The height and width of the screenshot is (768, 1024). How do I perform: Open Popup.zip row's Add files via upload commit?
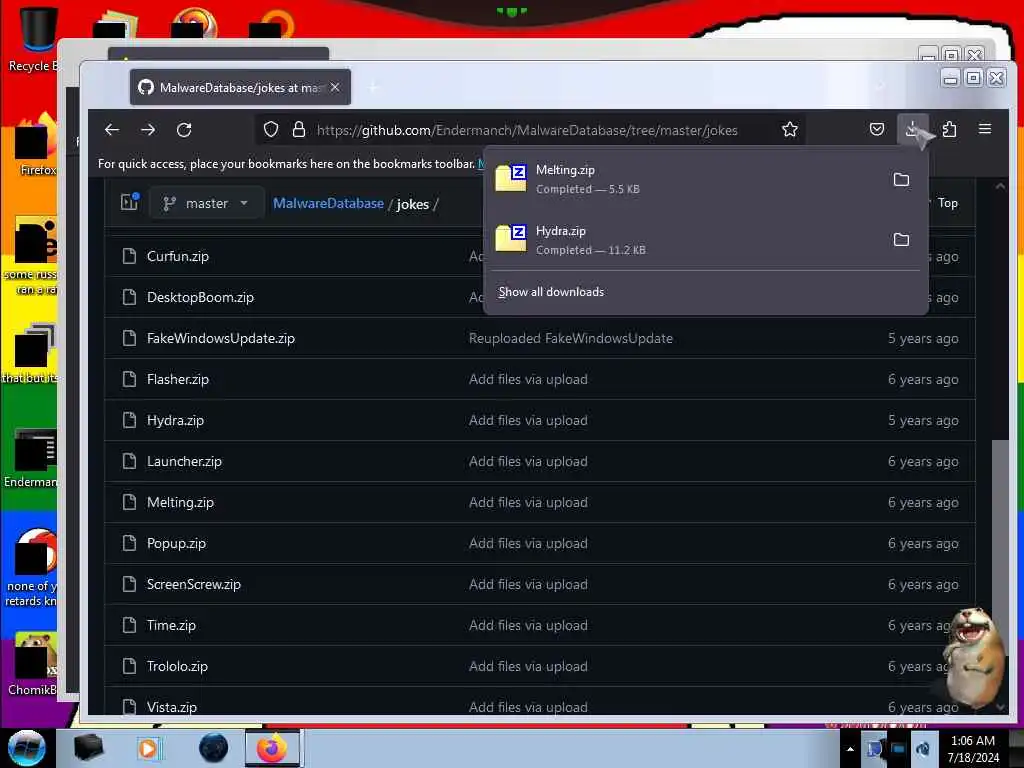coord(528,543)
